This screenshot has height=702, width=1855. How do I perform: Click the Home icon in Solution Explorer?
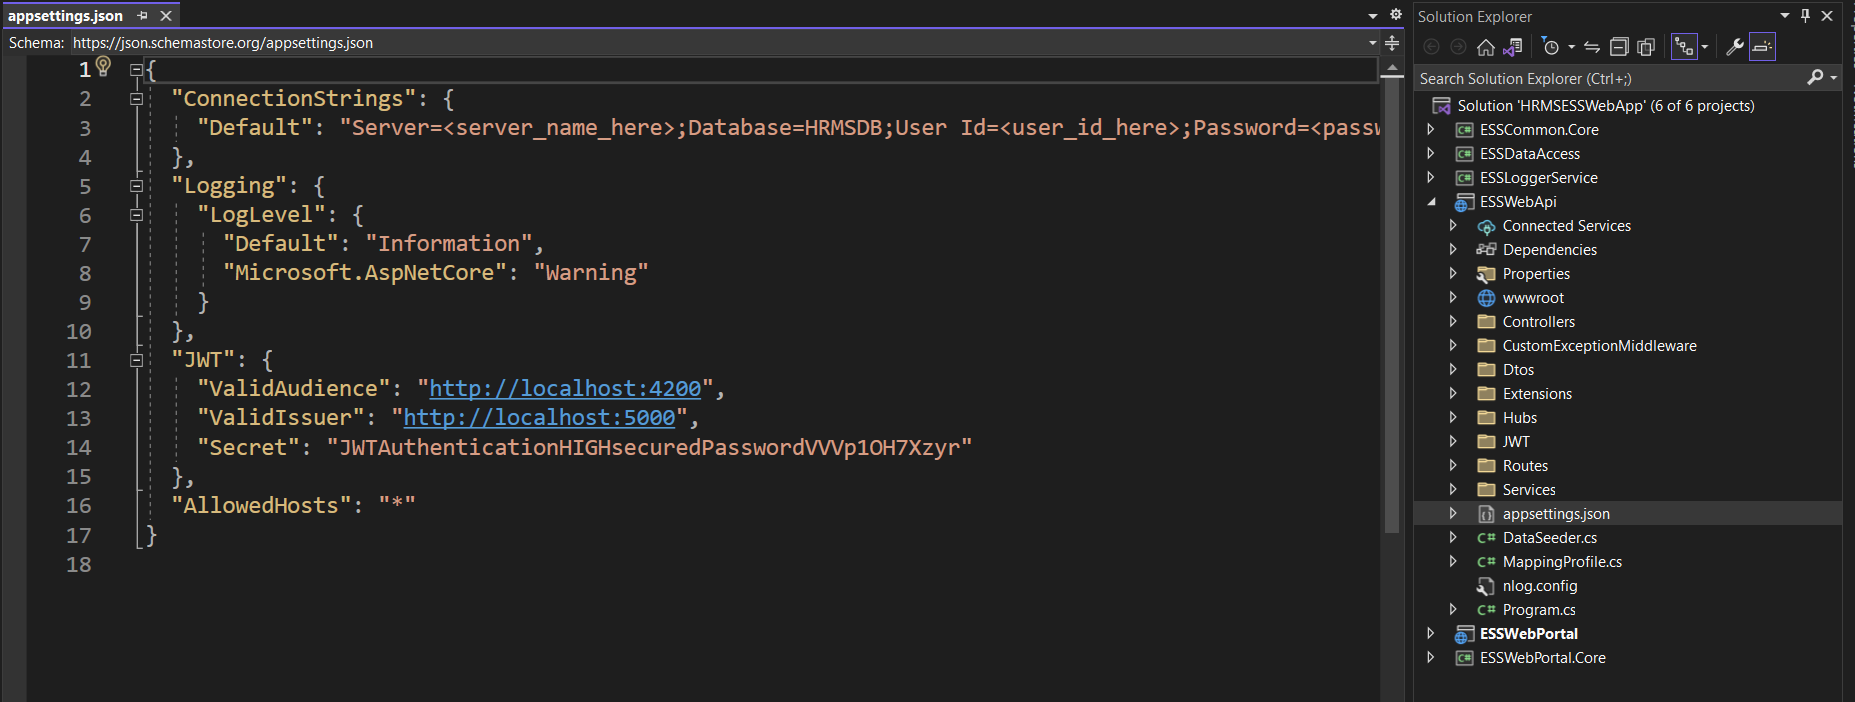tap(1486, 47)
